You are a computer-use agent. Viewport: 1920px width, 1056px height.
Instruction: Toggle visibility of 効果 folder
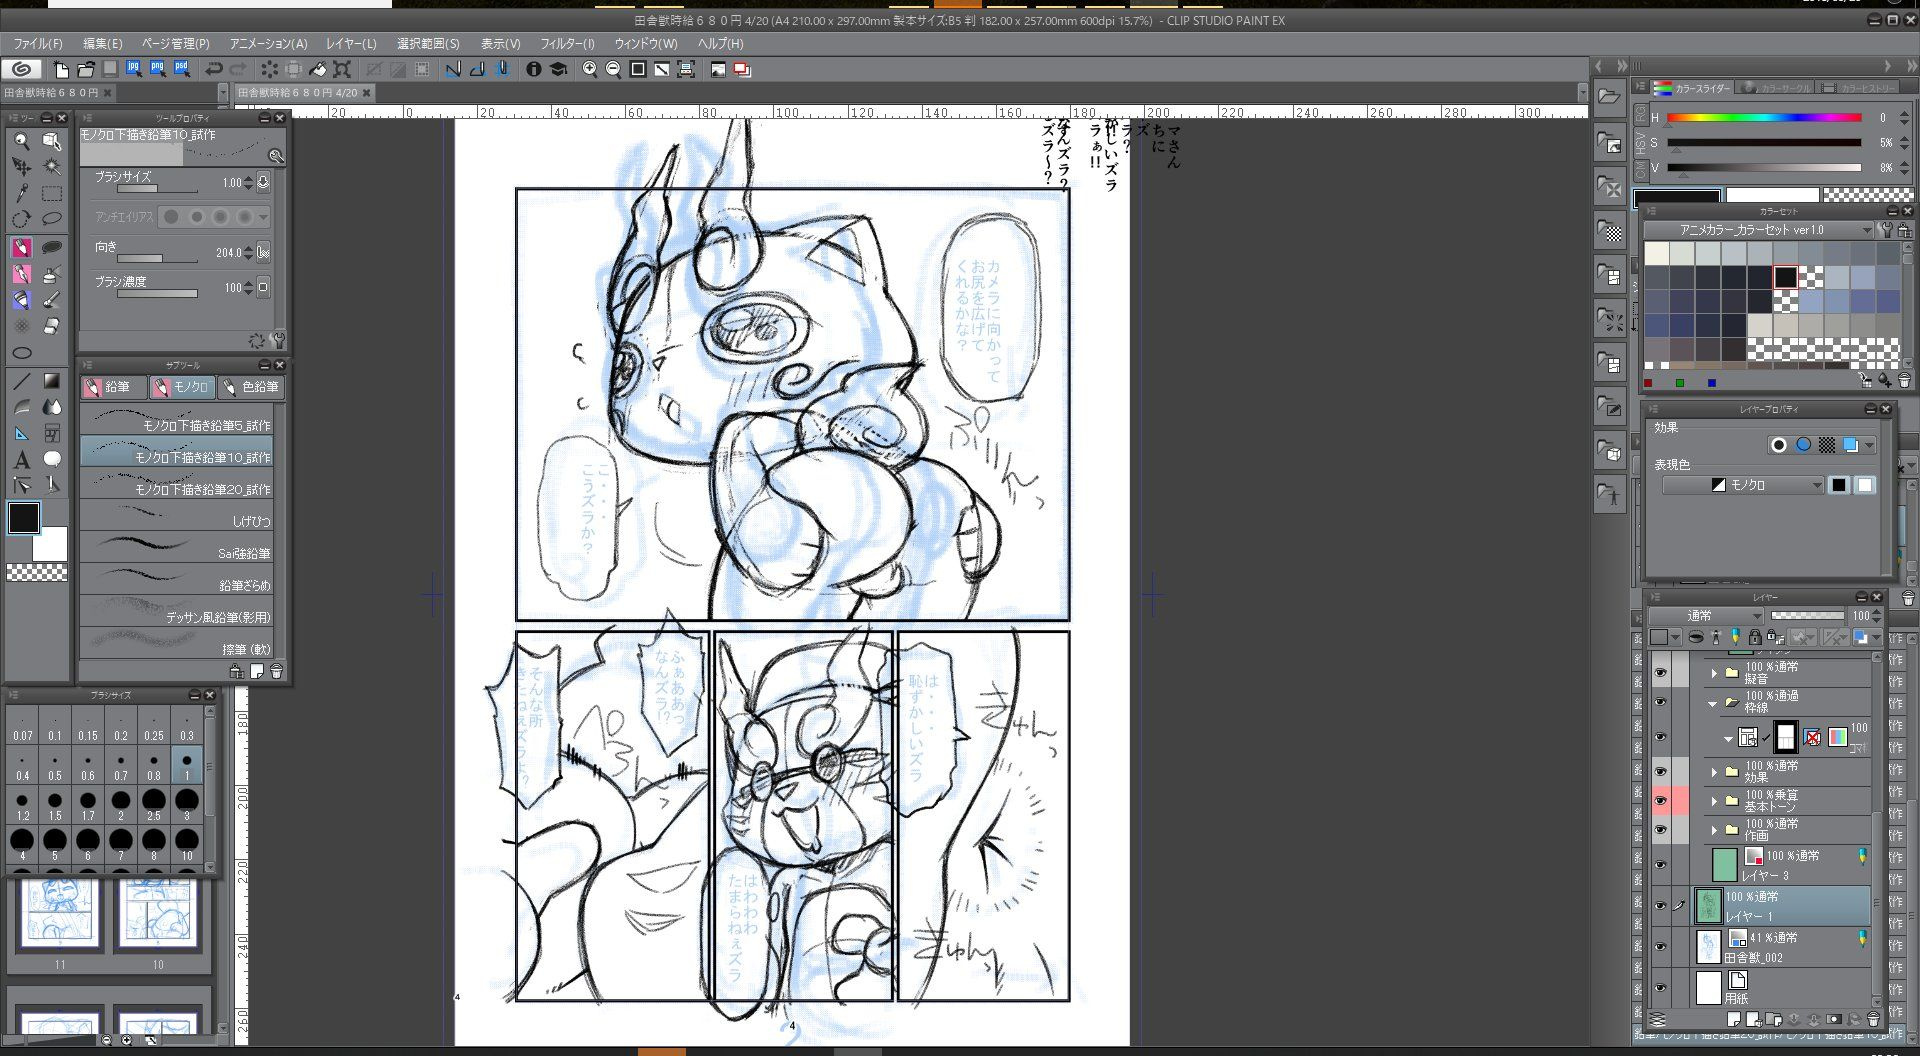point(1661,771)
